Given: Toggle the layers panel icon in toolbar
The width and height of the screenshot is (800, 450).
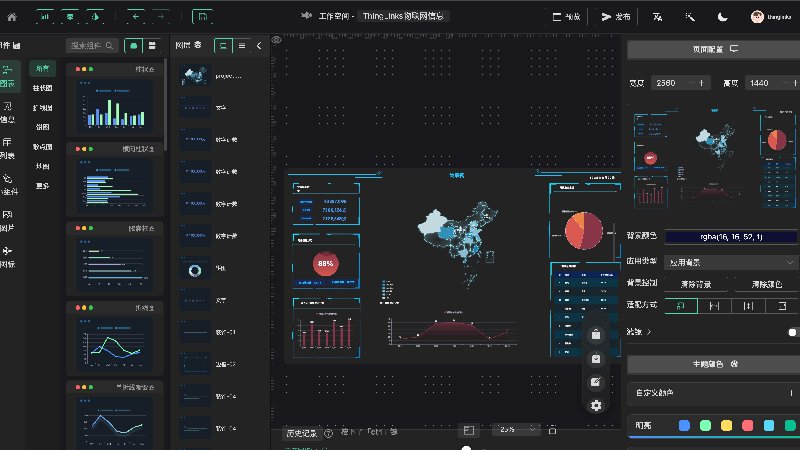Looking at the screenshot, I should (x=70, y=17).
